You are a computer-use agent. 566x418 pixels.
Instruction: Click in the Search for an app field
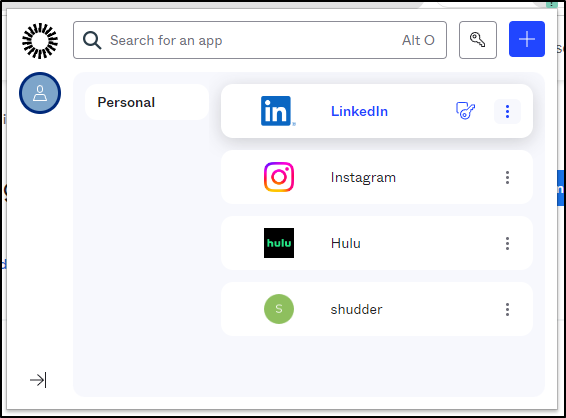[260, 40]
